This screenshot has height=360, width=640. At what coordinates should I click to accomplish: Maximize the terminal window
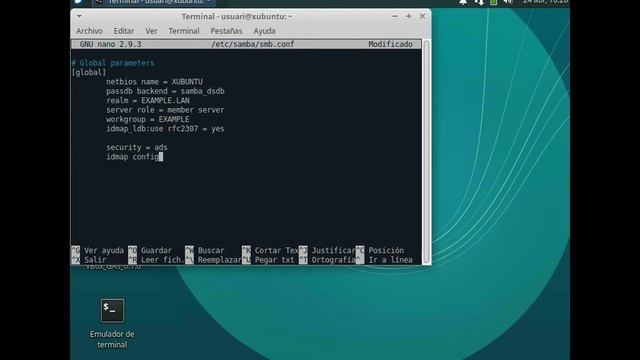(x=409, y=16)
